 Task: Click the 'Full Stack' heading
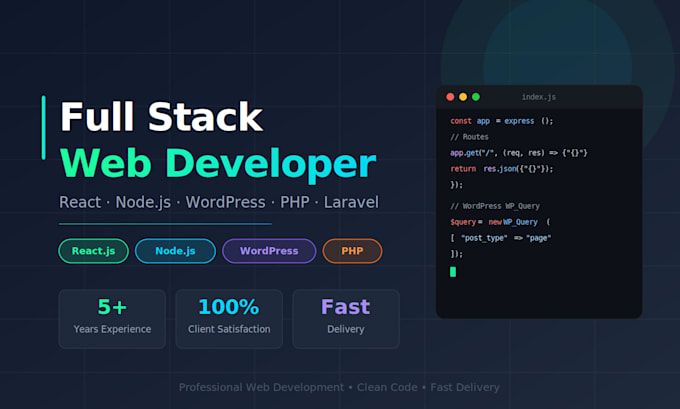[x=161, y=117]
